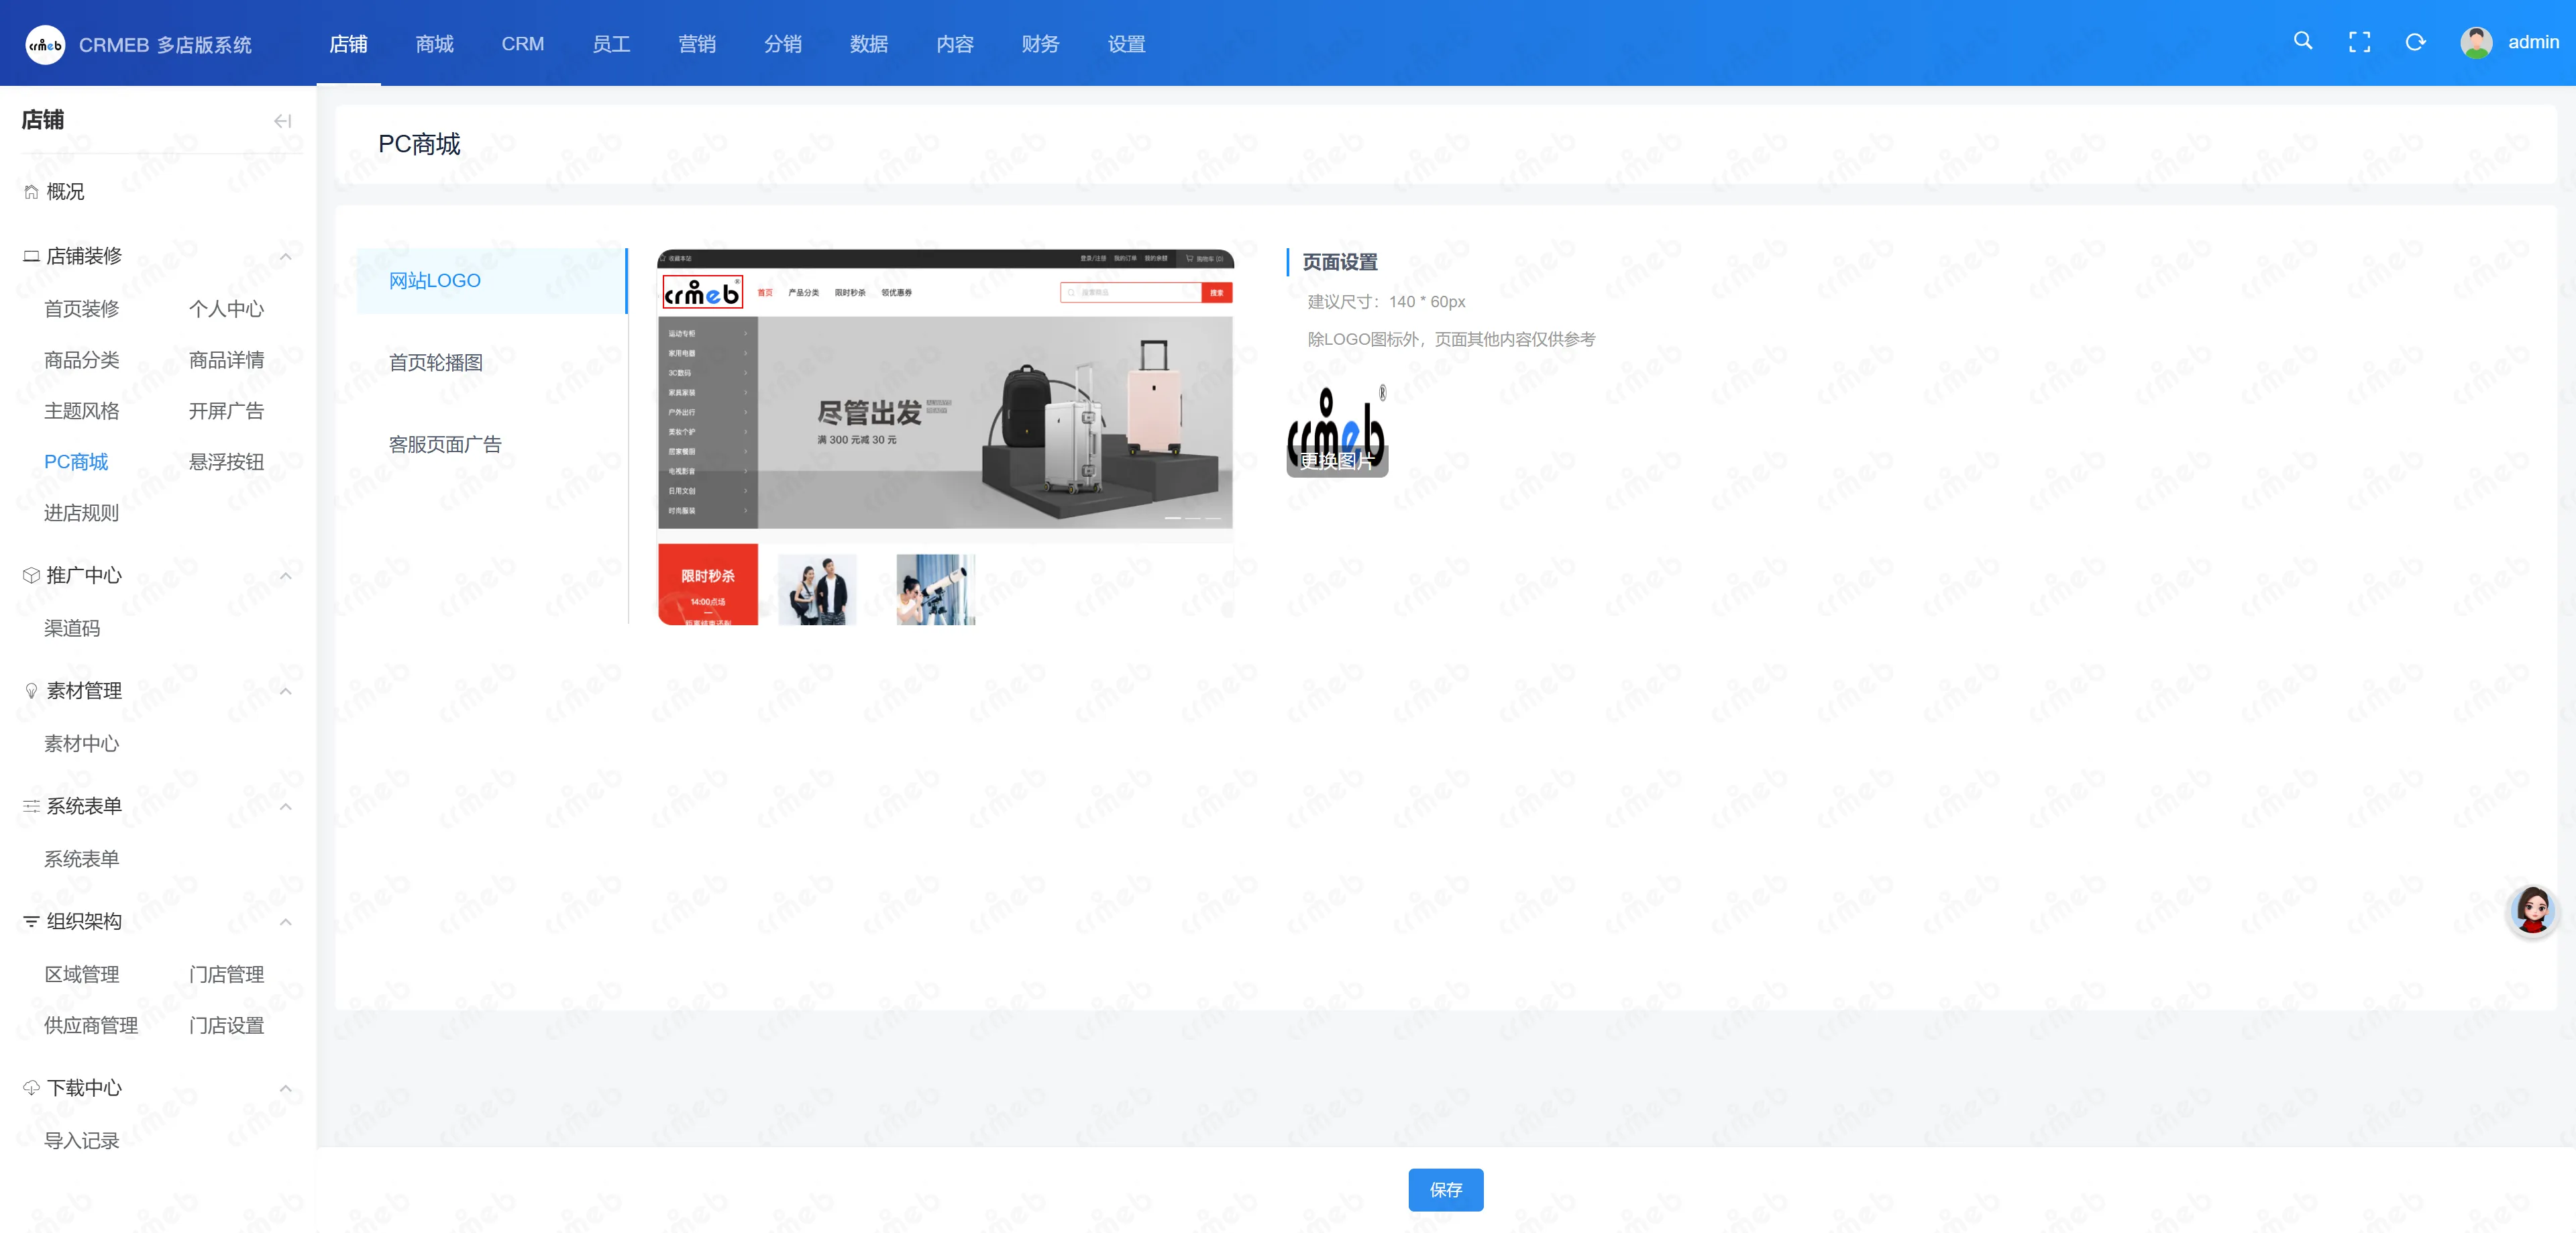Open the 商城 top menu
This screenshot has height=1233, width=2576.
[434, 44]
